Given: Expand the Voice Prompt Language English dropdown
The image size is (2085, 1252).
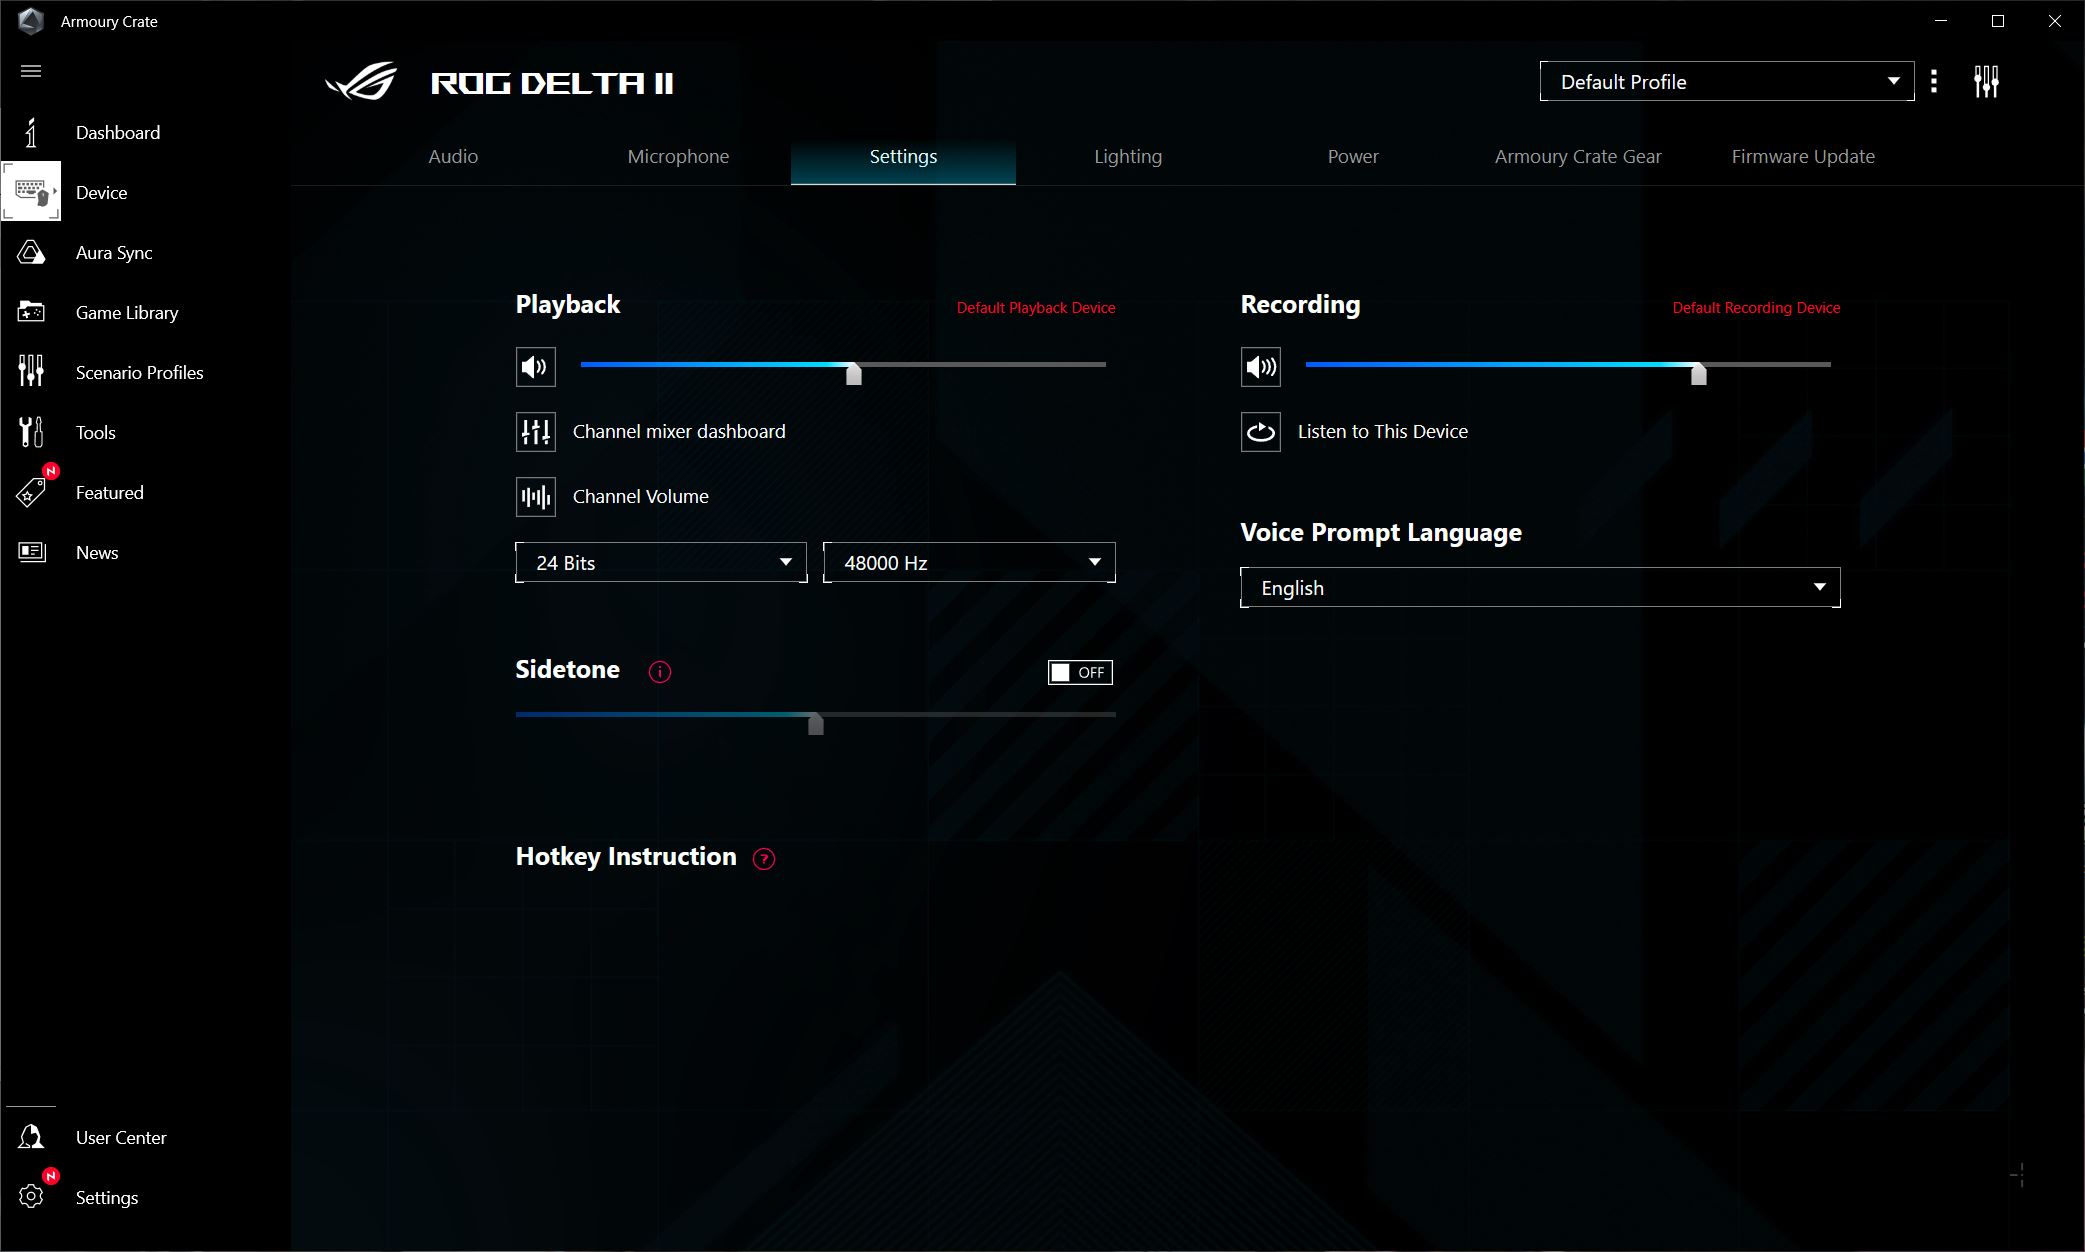Looking at the screenshot, I should 1540,587.
